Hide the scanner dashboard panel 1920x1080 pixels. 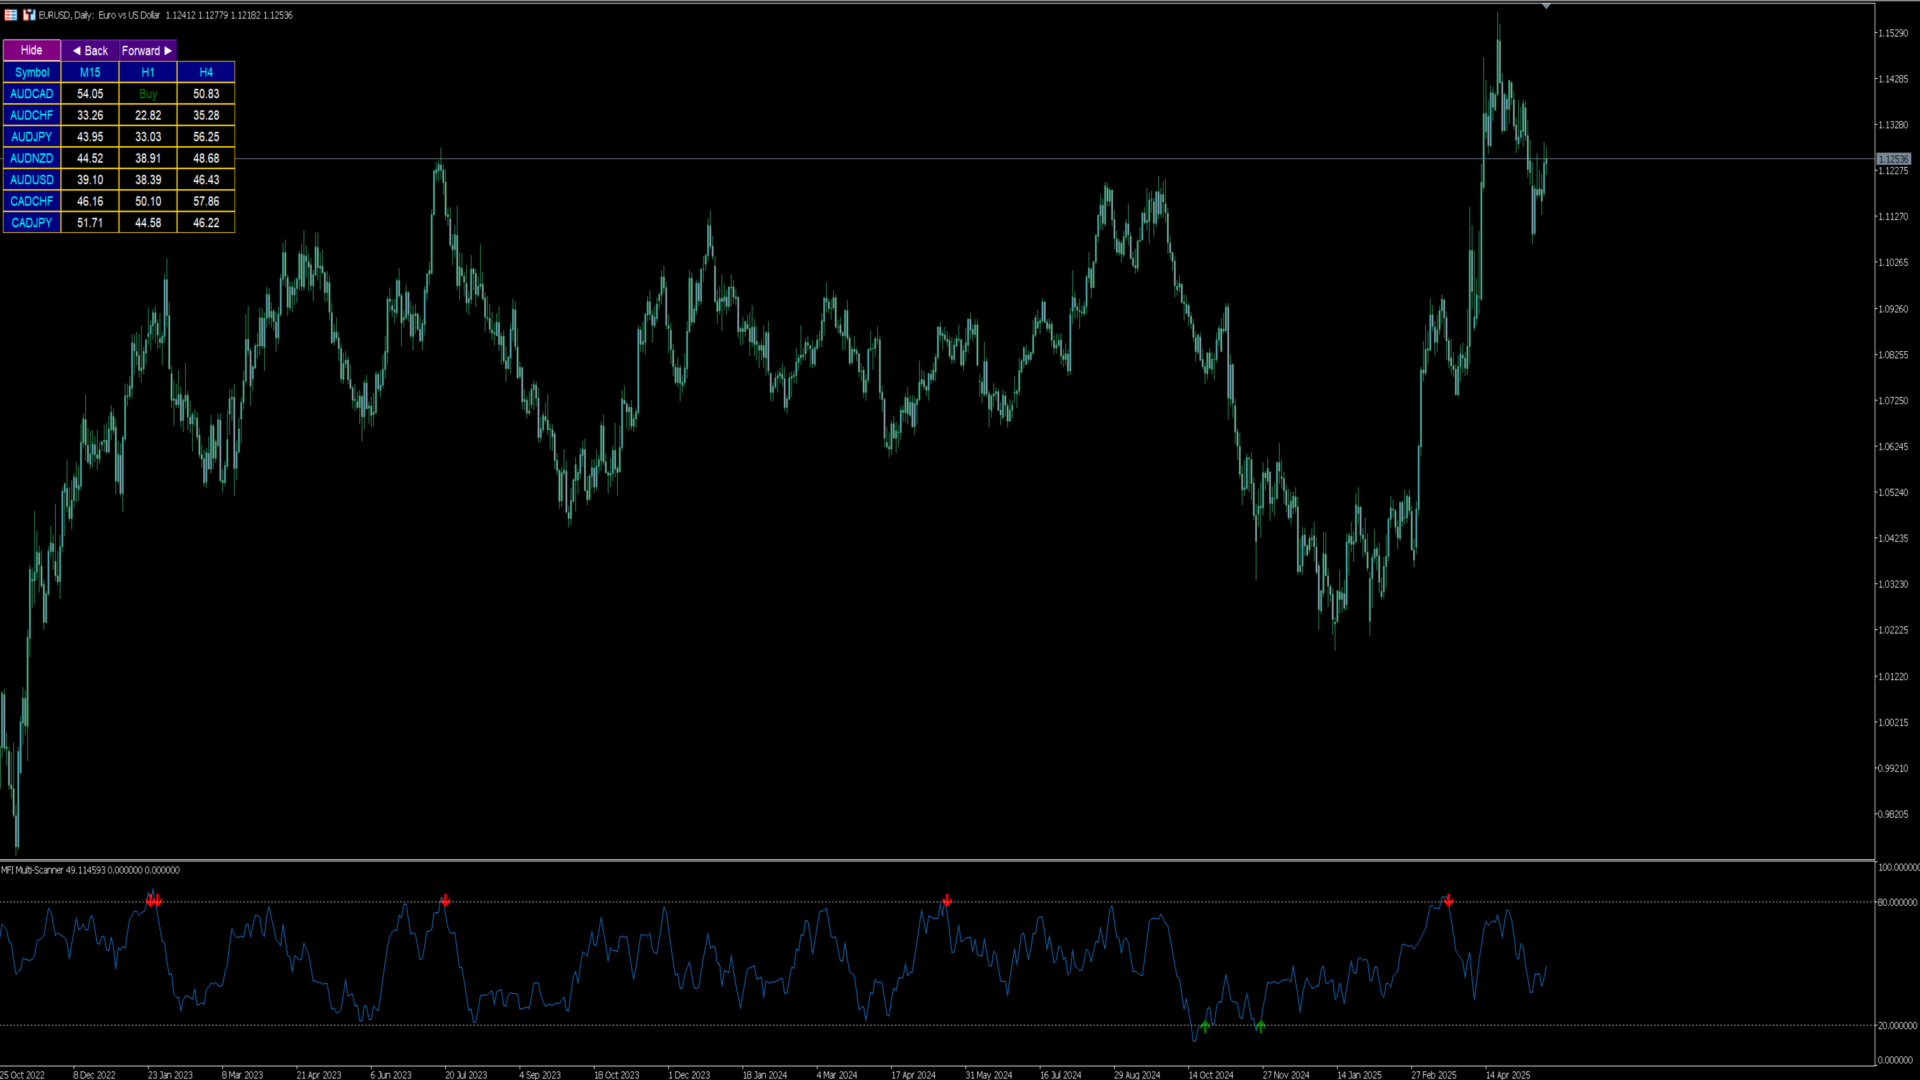coord(32,50)
